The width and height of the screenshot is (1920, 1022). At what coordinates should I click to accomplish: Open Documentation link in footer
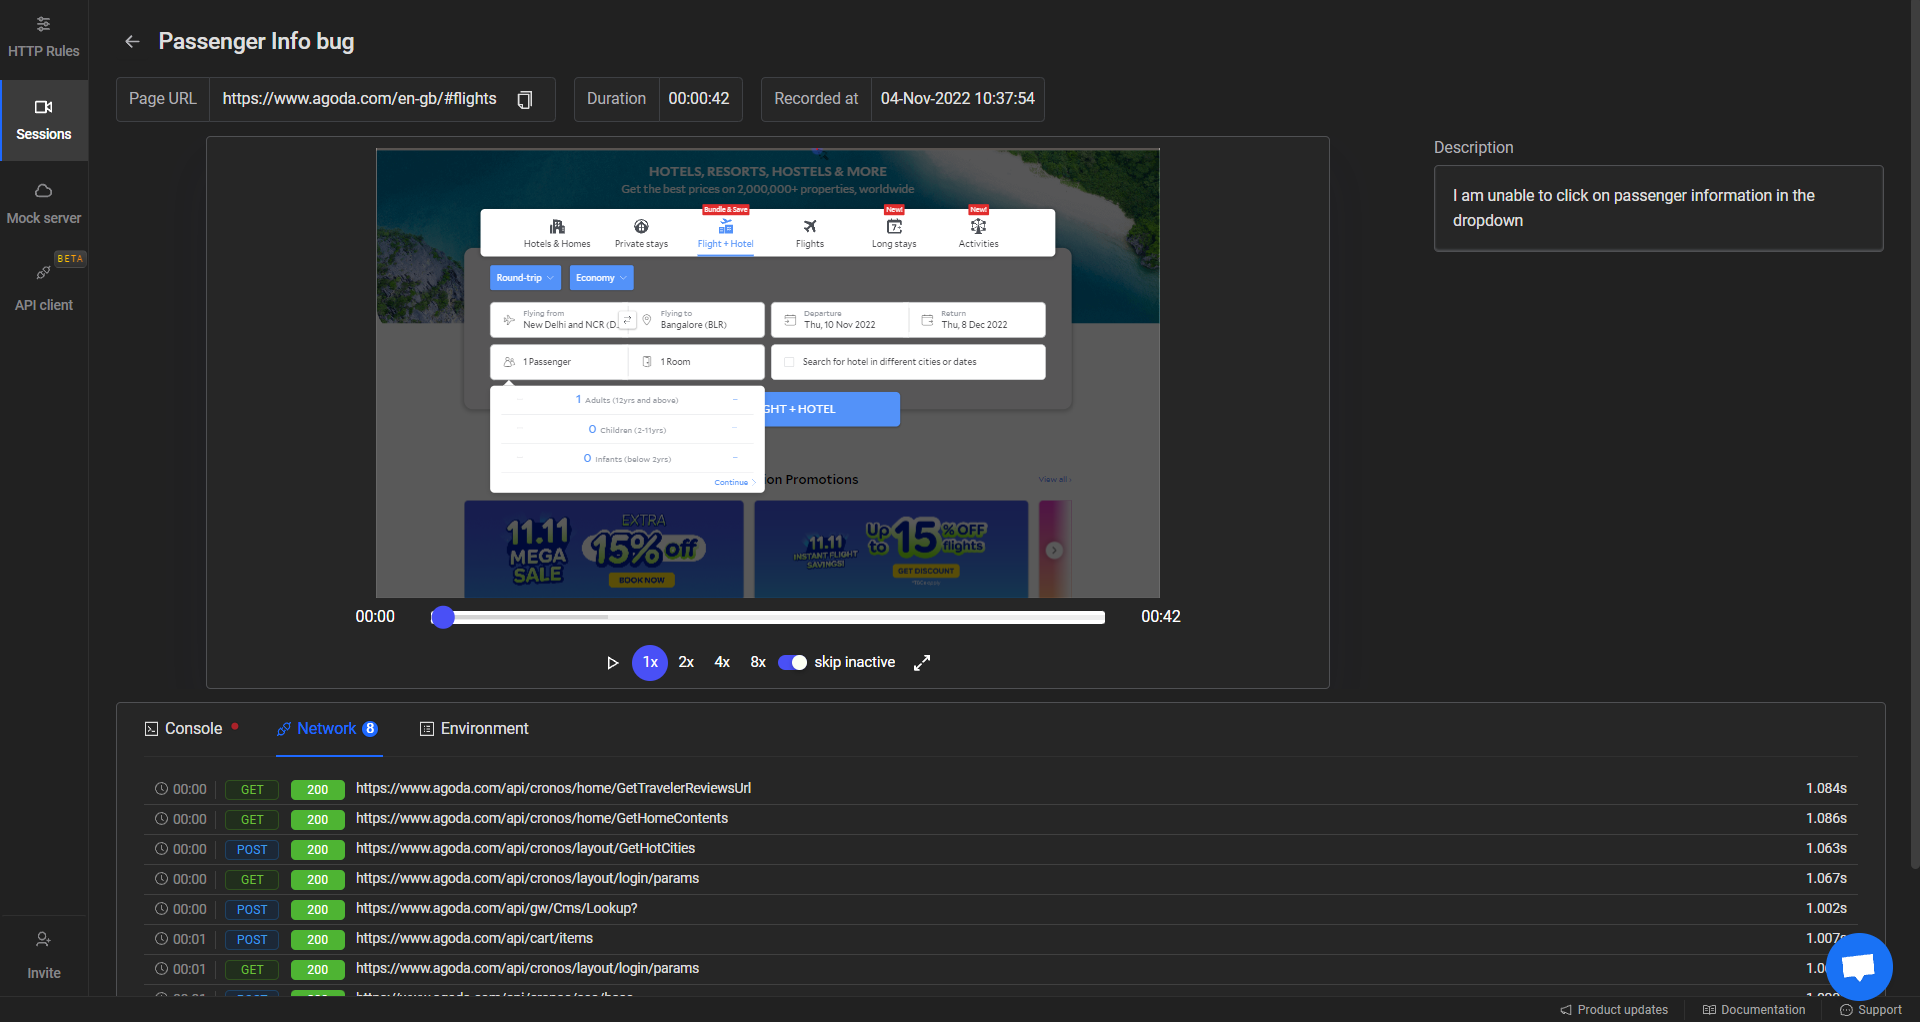tap(1754, 1010)
